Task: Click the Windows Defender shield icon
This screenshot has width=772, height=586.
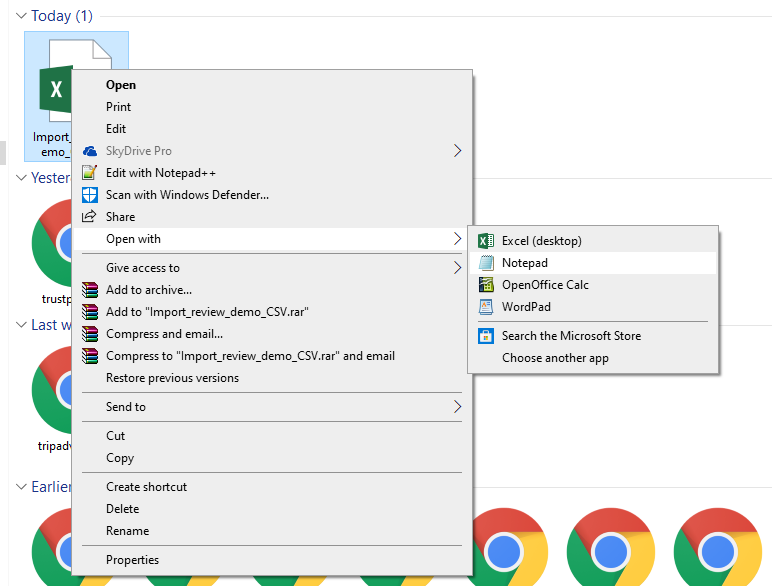Action: [x=90, y=195]
